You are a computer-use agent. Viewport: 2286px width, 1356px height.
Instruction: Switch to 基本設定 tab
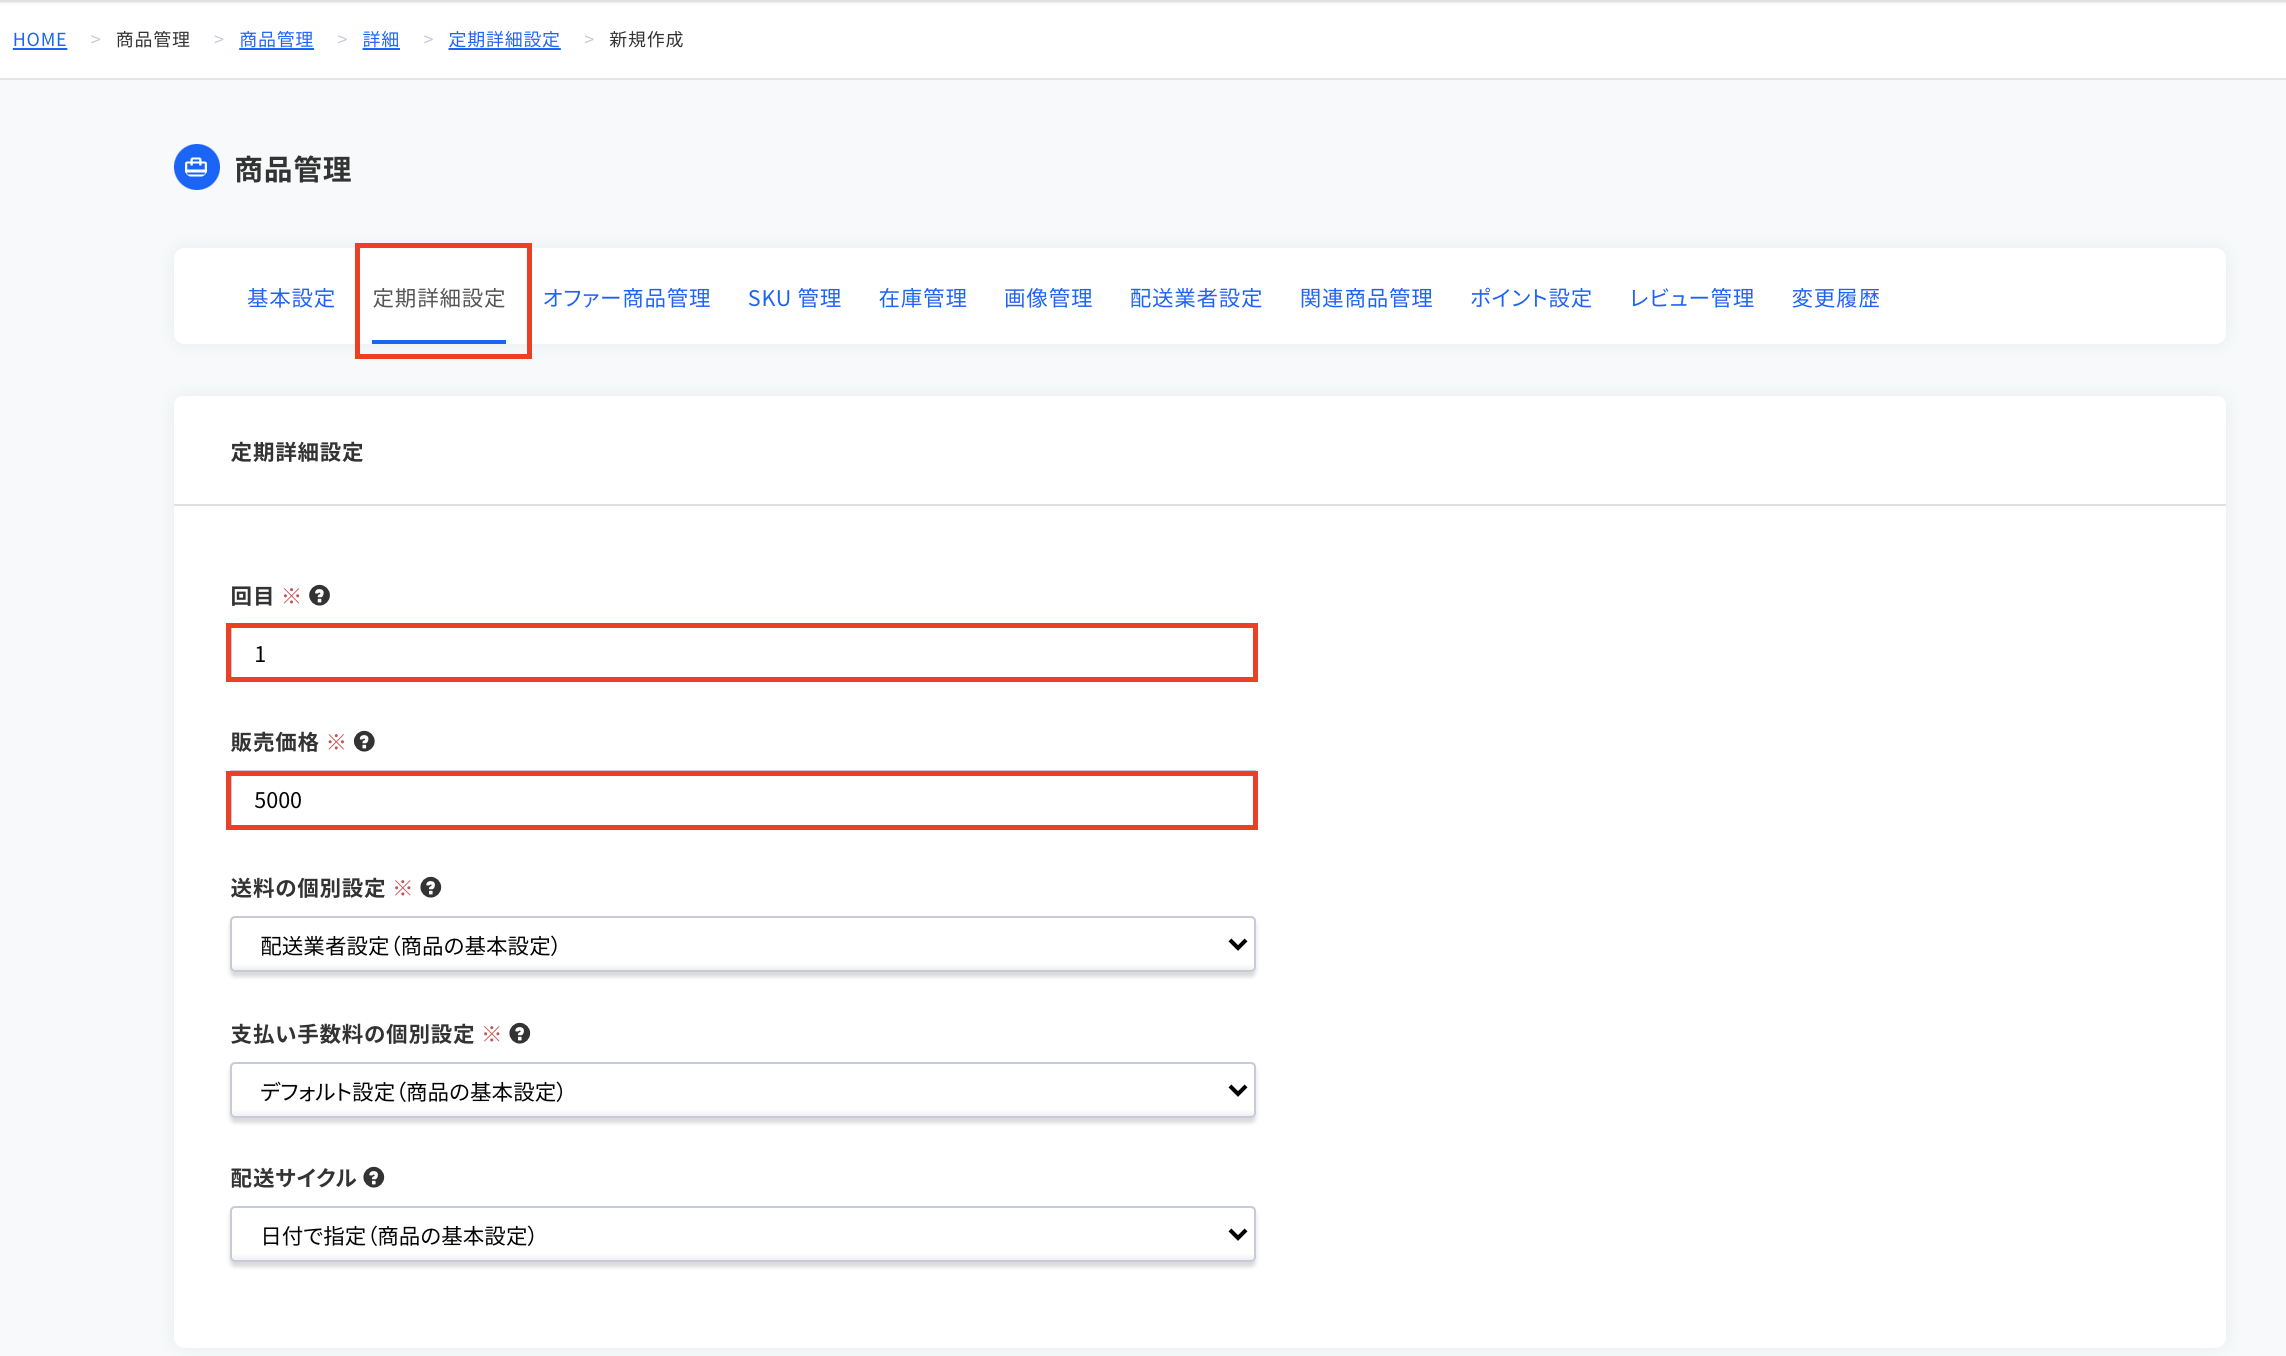(x=291, y=298)
